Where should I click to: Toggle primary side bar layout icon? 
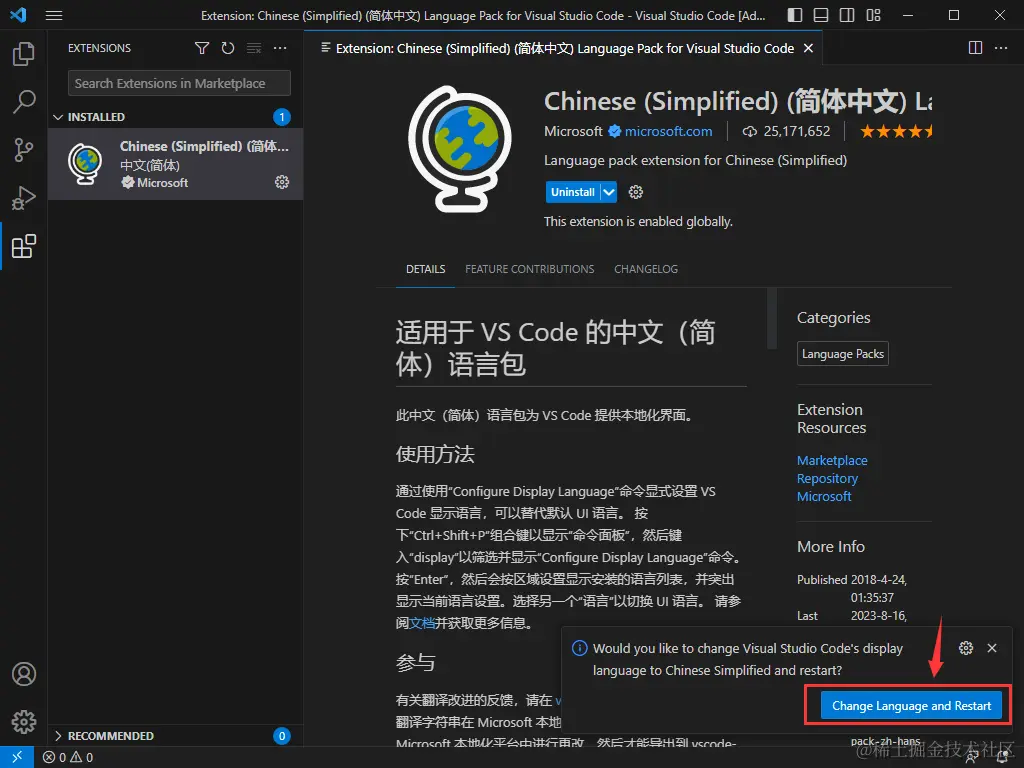coord(795,15)
